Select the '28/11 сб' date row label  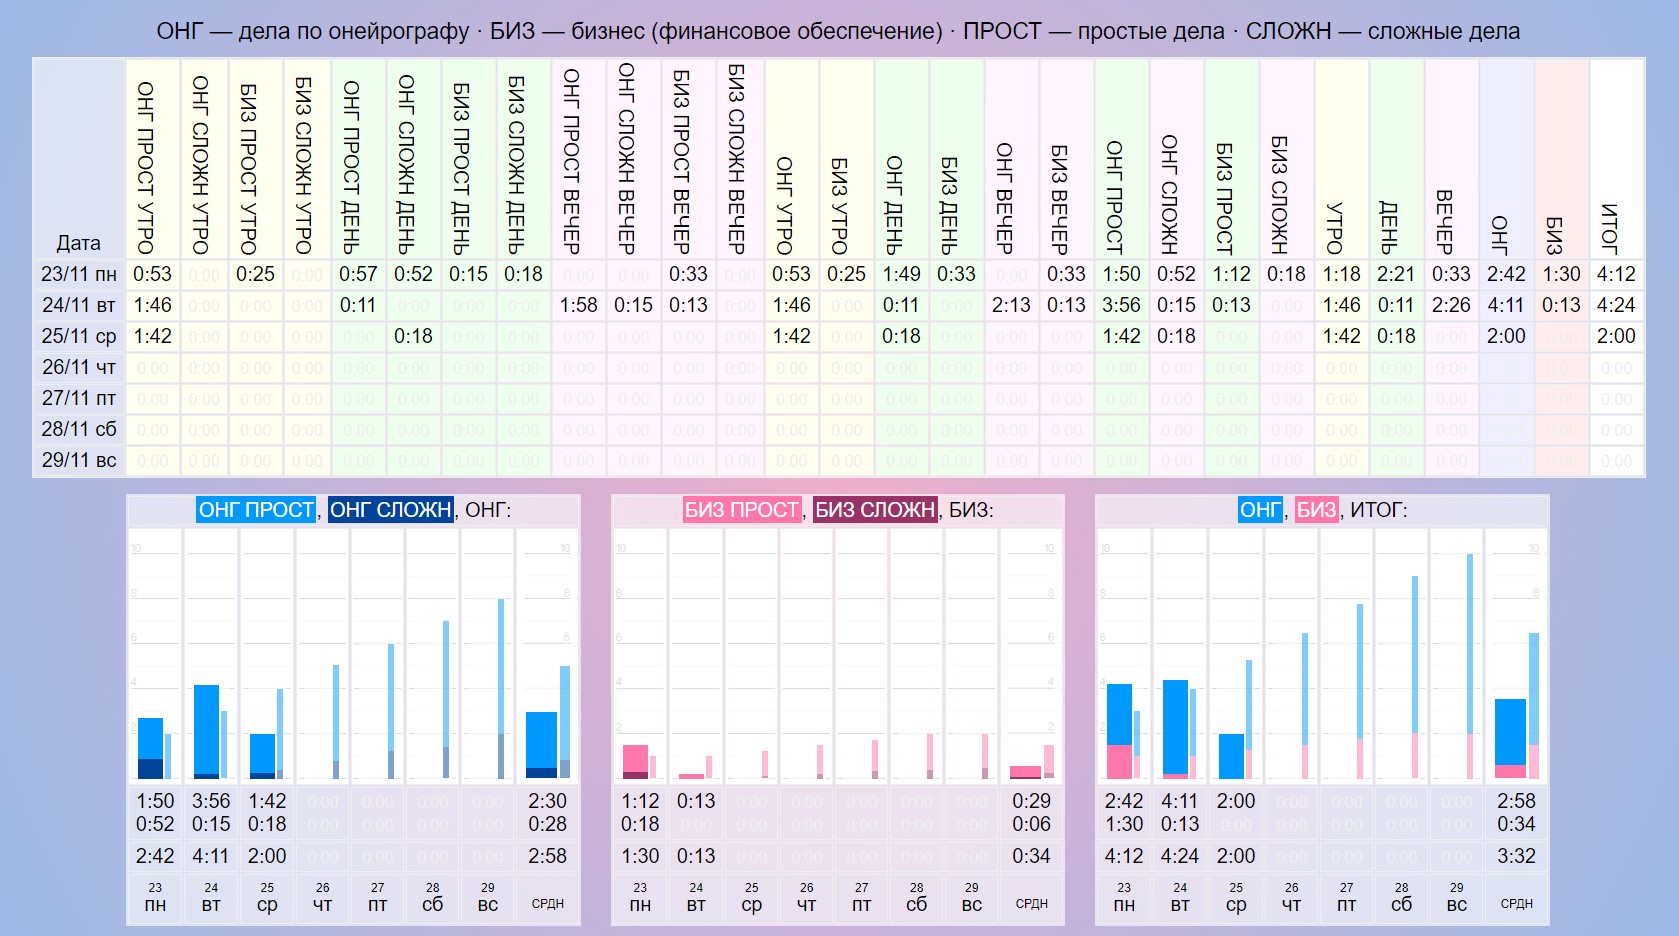click(x=79, y=429)
